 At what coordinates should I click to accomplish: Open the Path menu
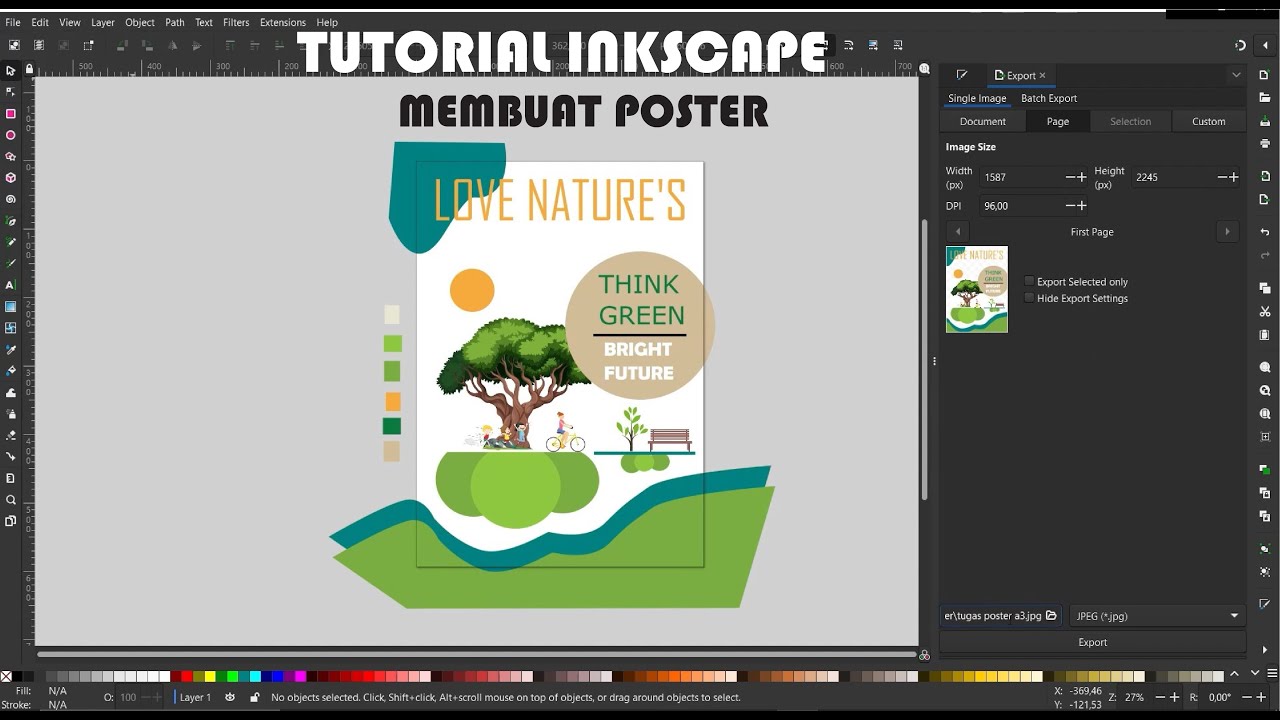click(175, 22)
